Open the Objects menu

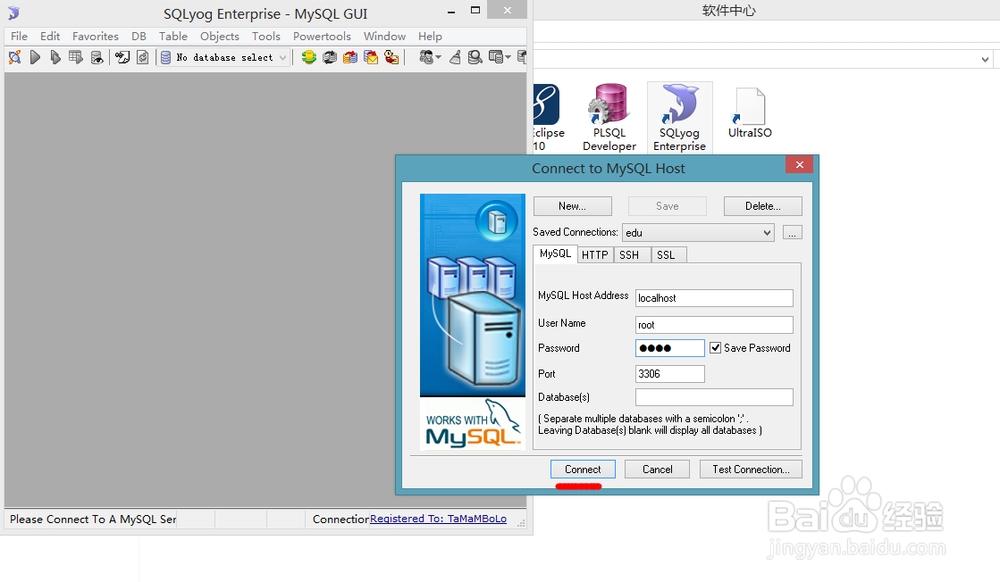(x=219, y=36)
